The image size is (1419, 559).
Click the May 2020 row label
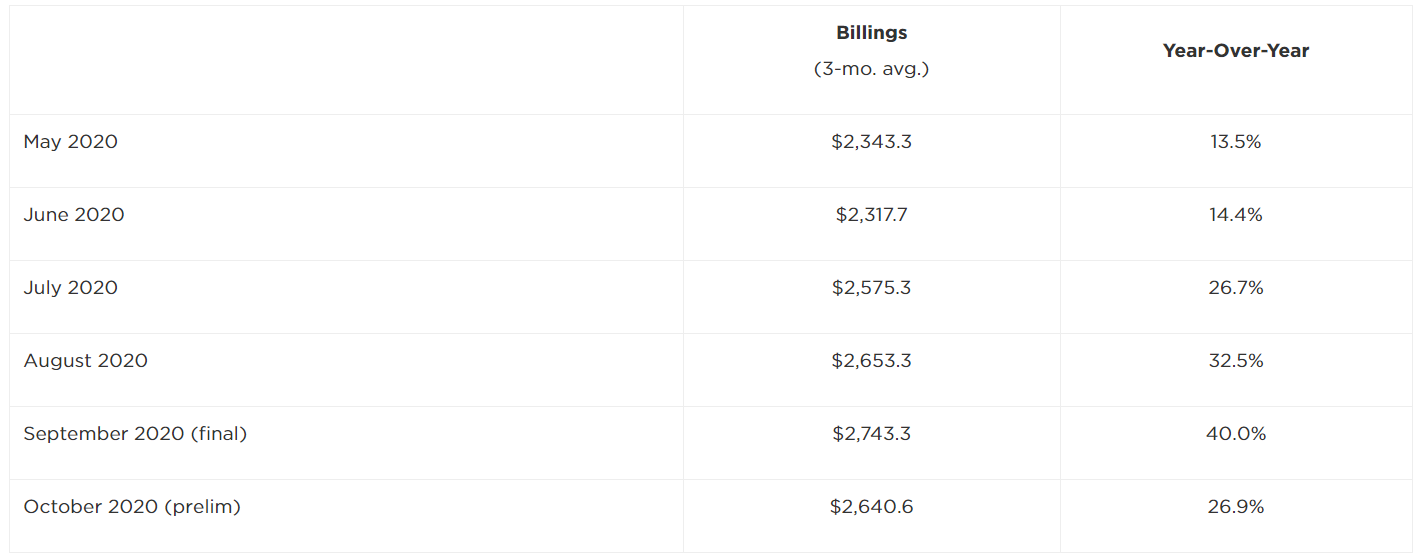pos(71,142)
